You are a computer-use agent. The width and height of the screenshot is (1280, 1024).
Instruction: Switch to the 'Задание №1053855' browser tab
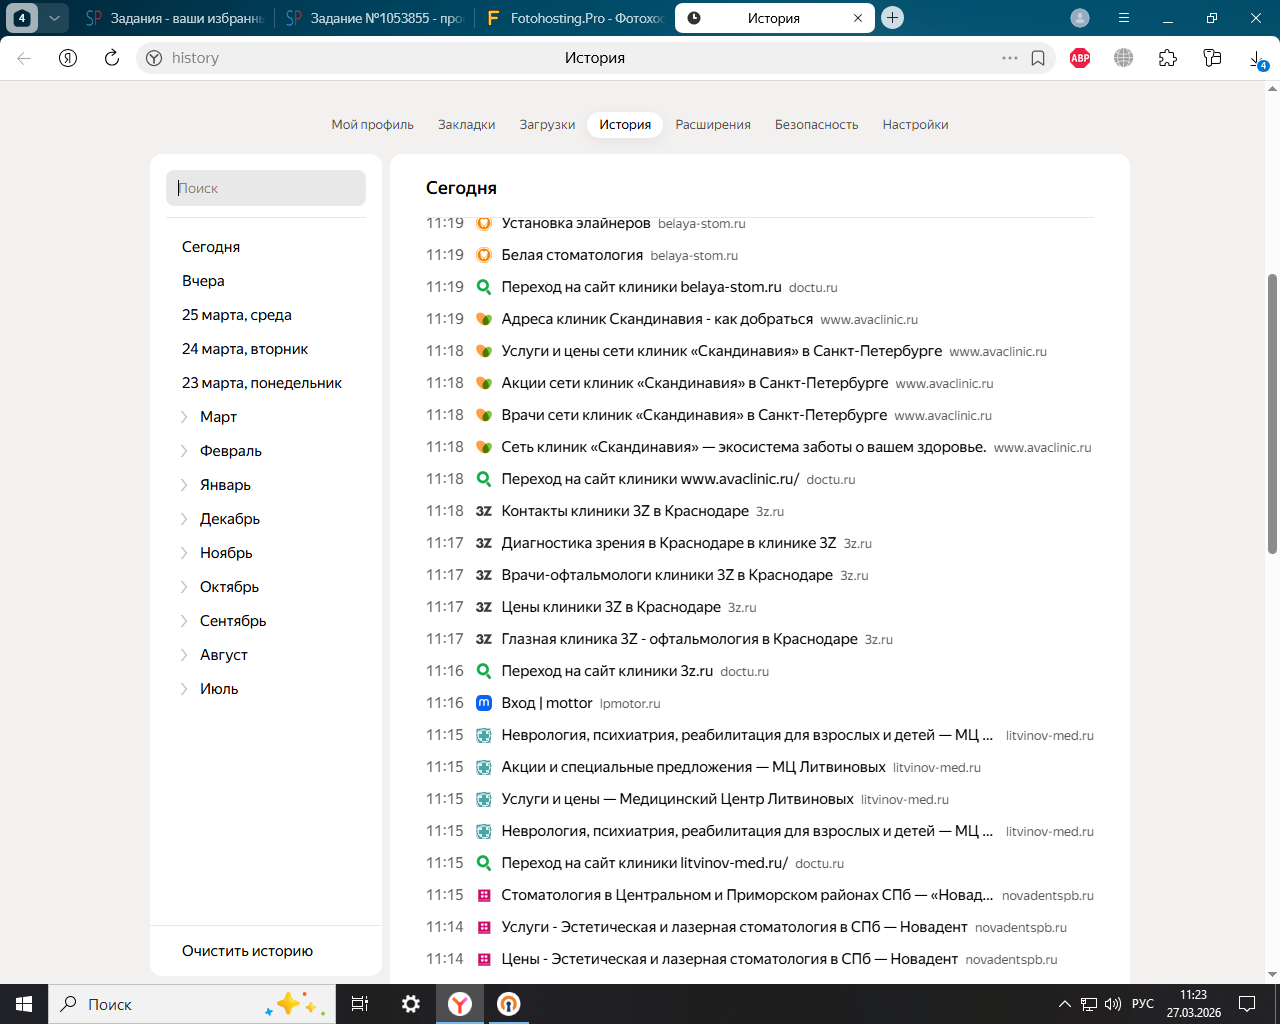click(375, 18)
